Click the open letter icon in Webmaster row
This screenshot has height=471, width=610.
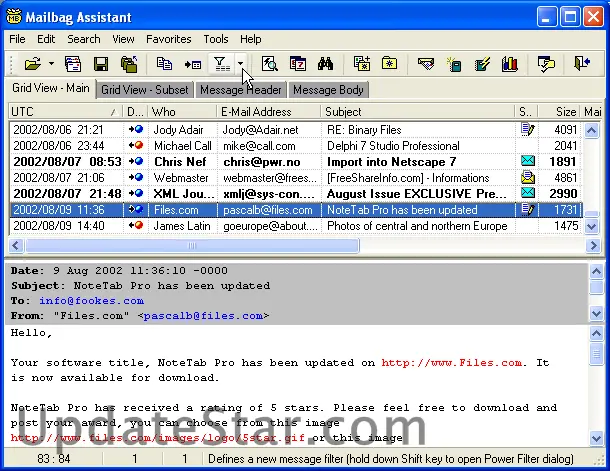pyautogui.click(x=528, y=177)
